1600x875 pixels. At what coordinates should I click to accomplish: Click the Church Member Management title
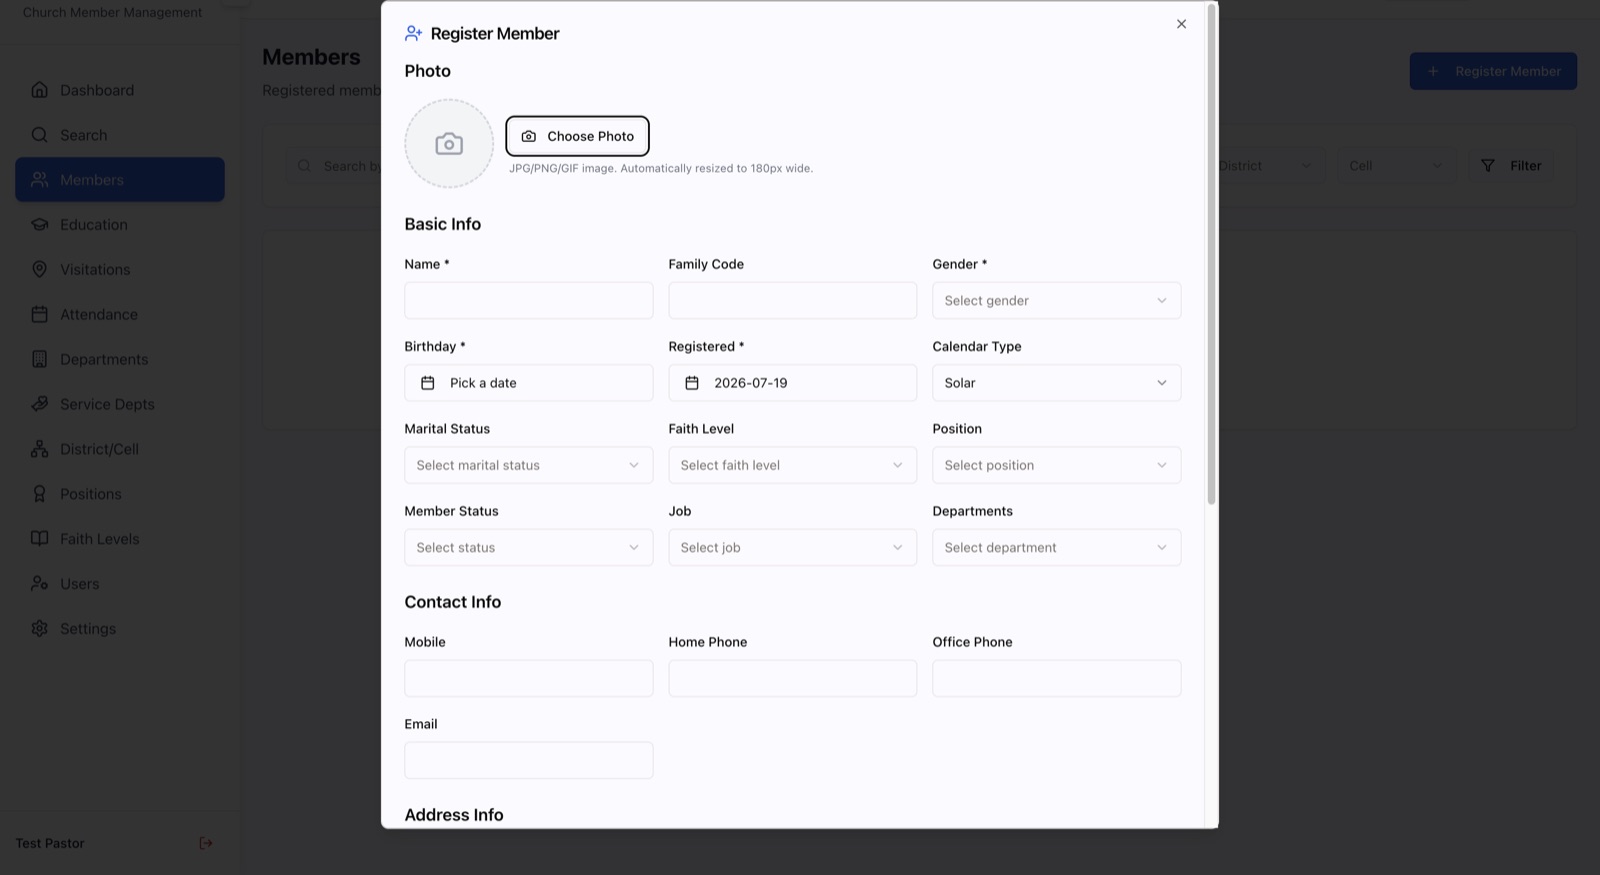coord(112,12)
